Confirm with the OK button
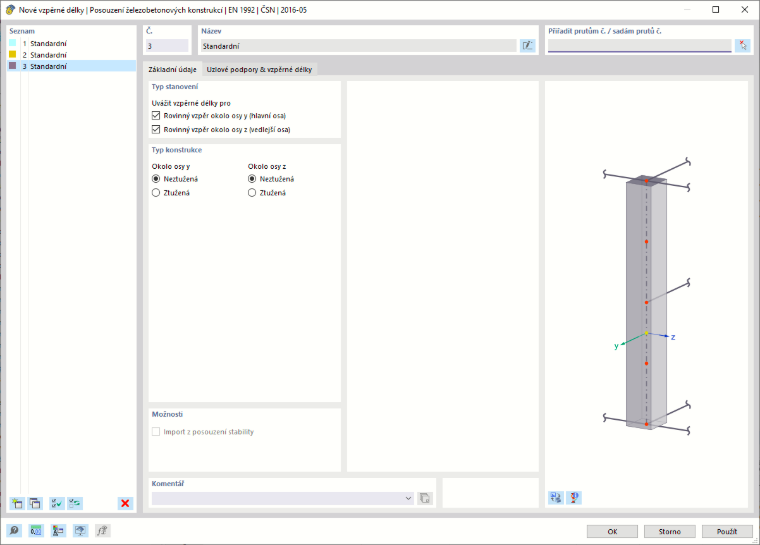This screenshot has height=545, width=760. point(612,531)
